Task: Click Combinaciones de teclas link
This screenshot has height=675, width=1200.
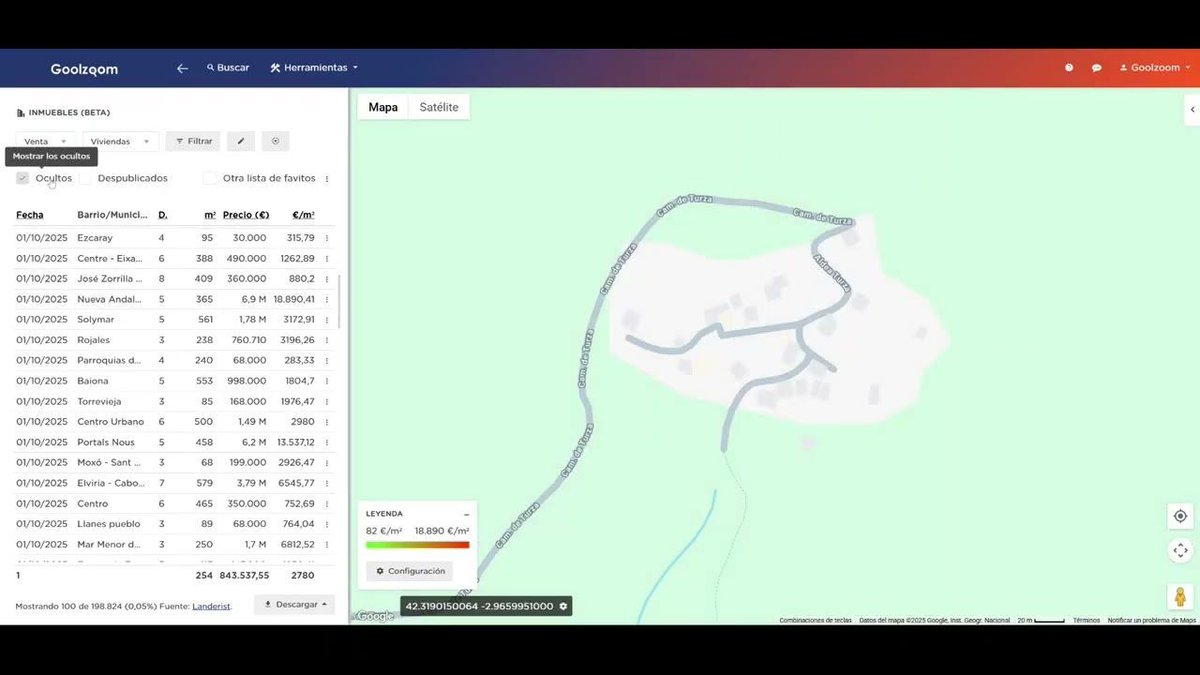Action: pyautogui.click(x=815, y=620)
